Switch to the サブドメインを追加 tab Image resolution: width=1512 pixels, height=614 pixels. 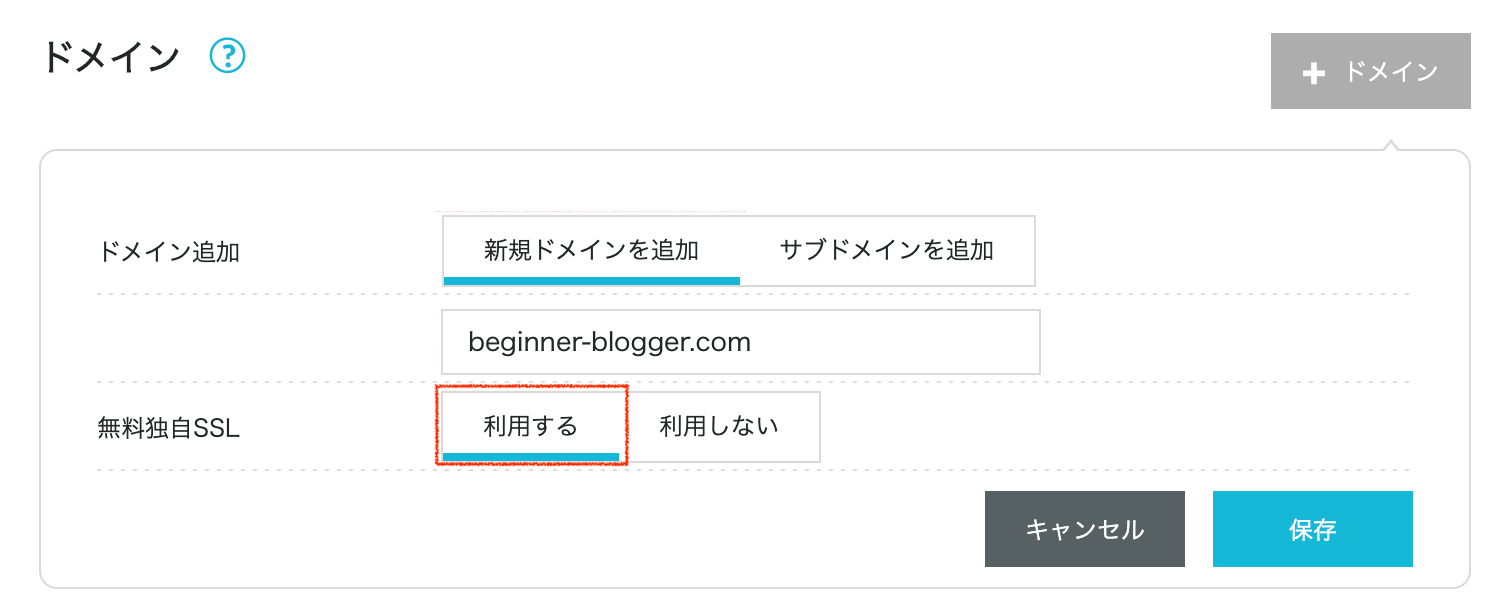(x=886, y=250)
